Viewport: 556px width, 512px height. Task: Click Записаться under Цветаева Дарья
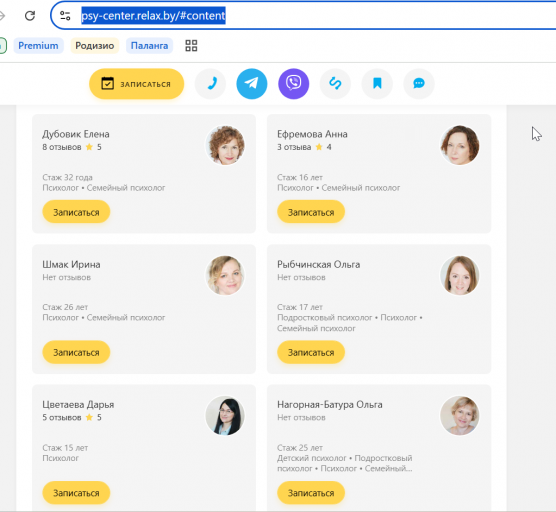(76, 493)
